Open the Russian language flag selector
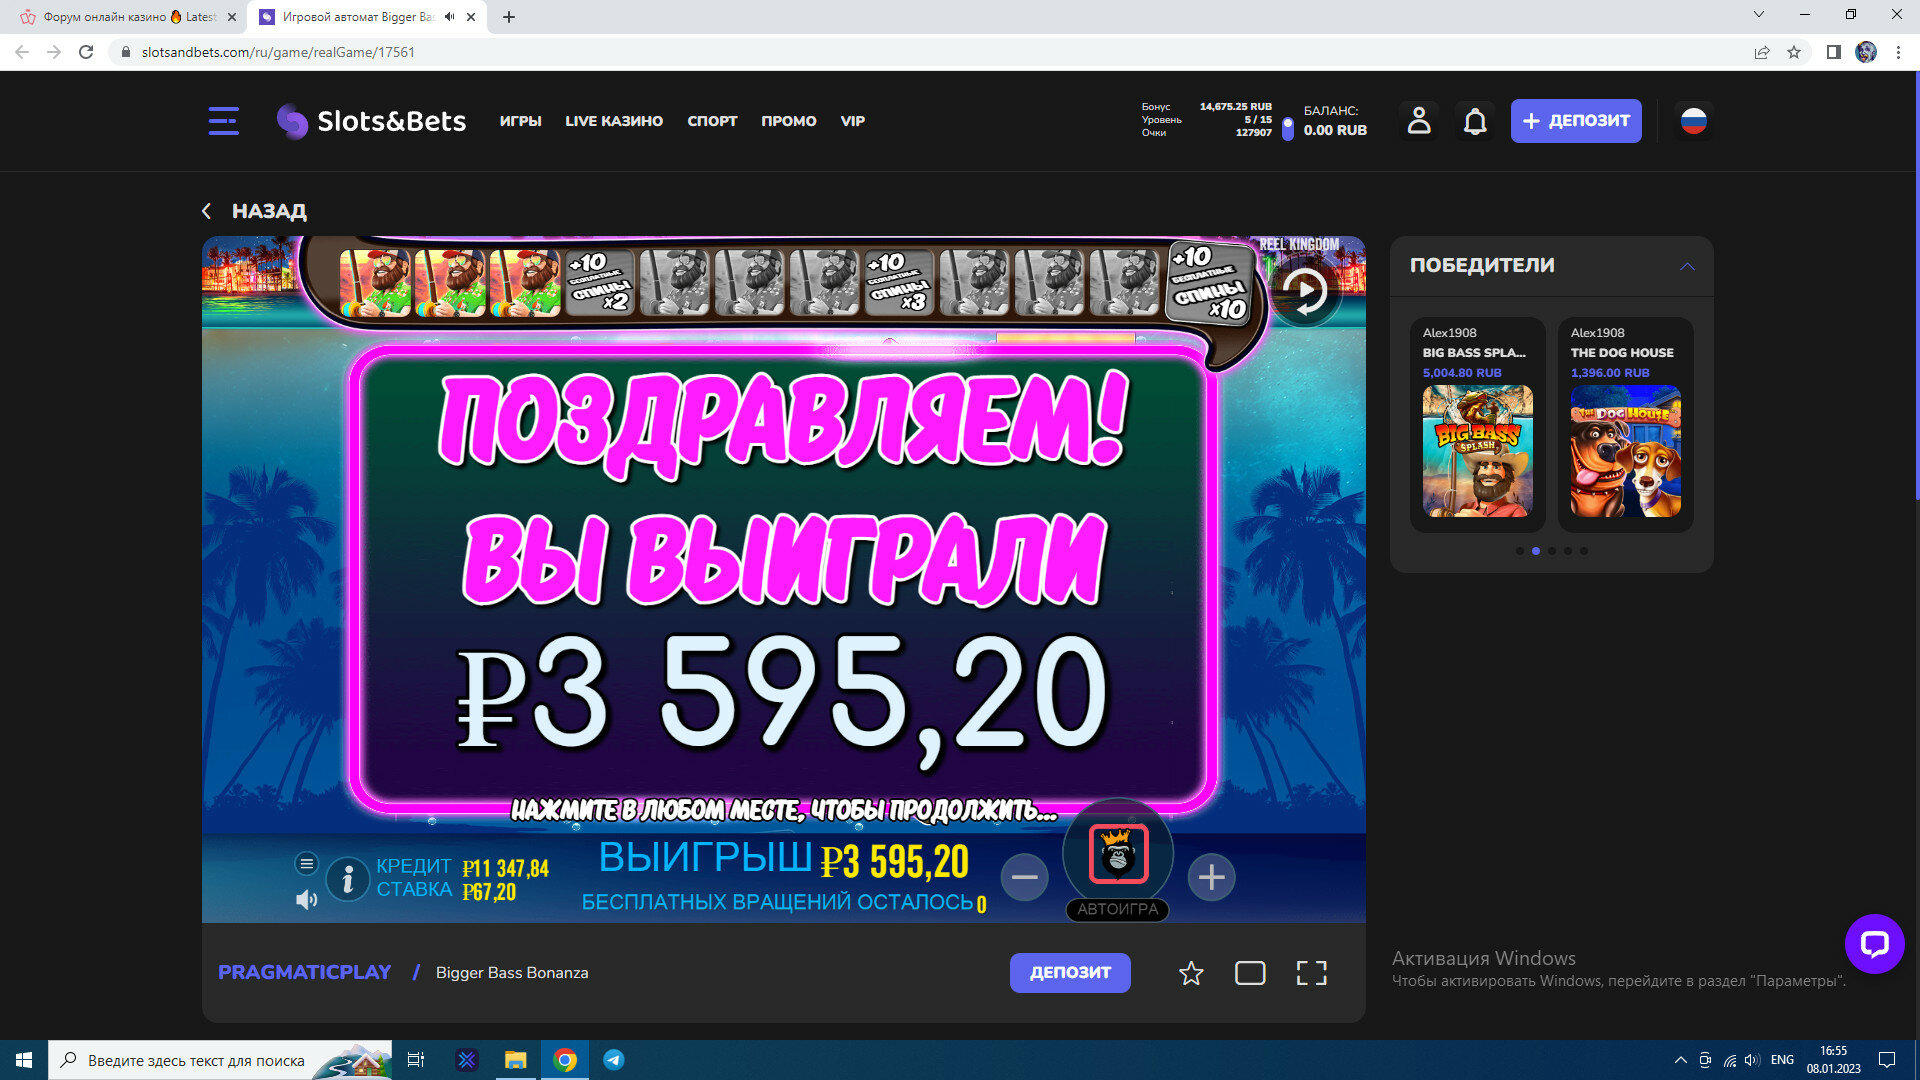 pos(1693,121)
